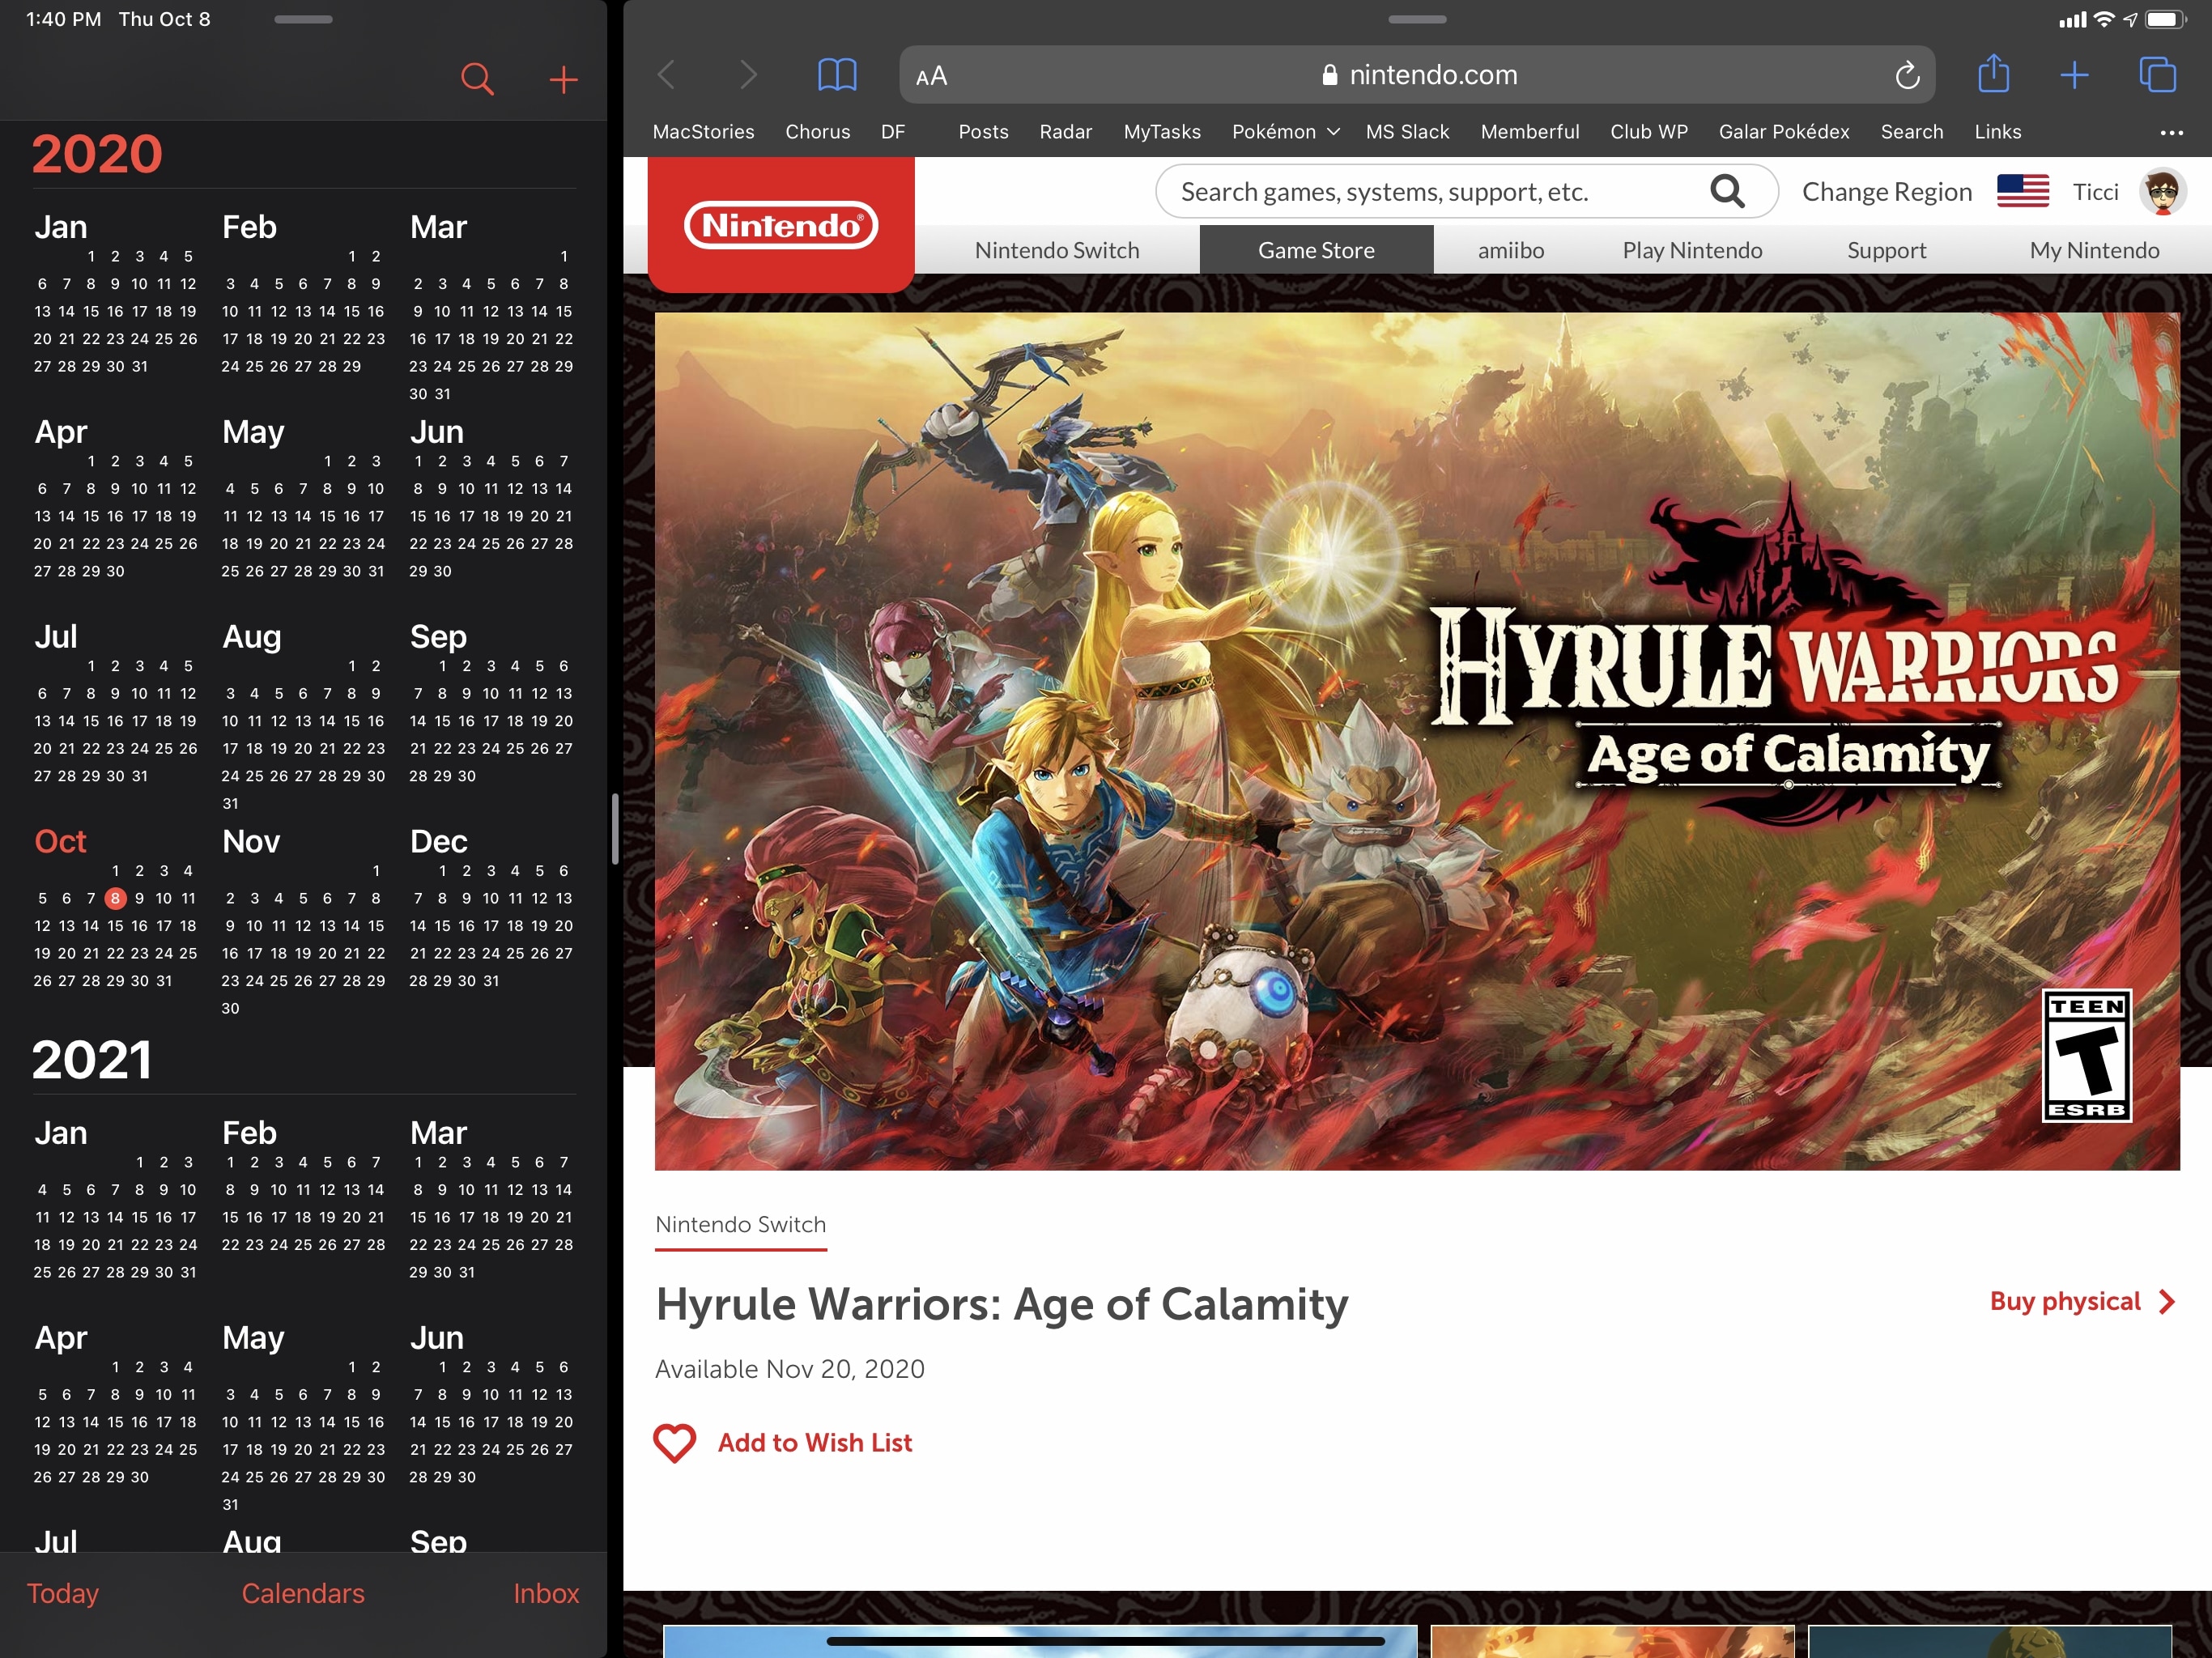Screen dimensions: 2212x1658
Task: Open the Support tab
Action: [1886, 250]
